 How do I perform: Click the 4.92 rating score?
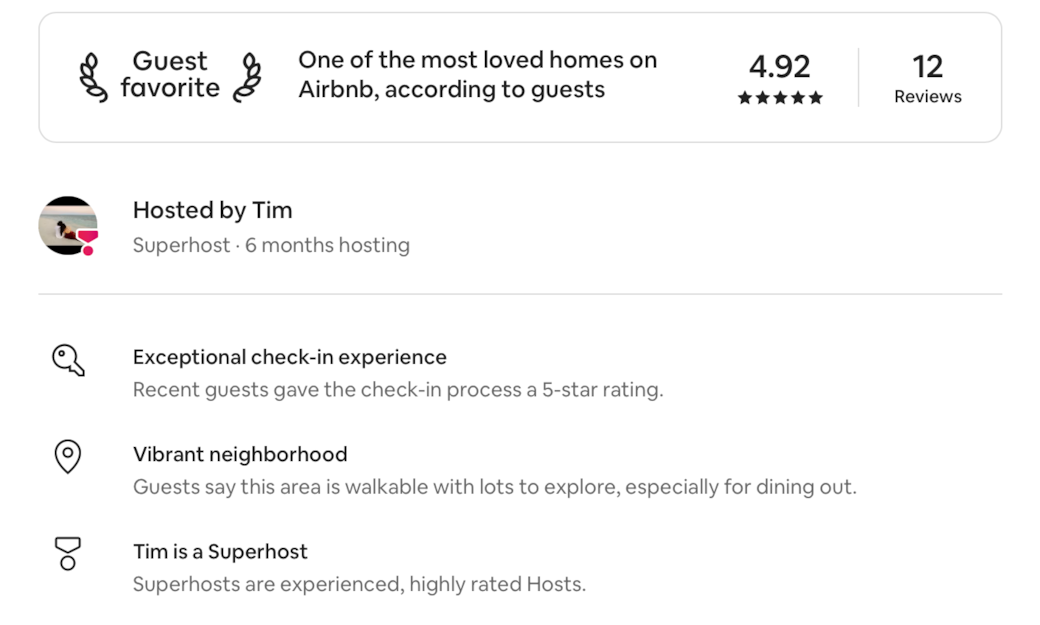click(780, 67)
